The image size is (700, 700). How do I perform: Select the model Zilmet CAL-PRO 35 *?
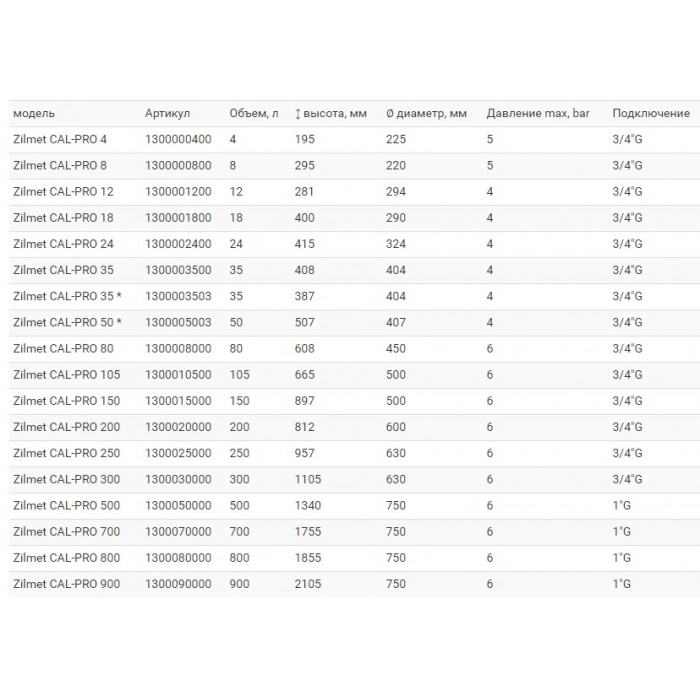67,296
